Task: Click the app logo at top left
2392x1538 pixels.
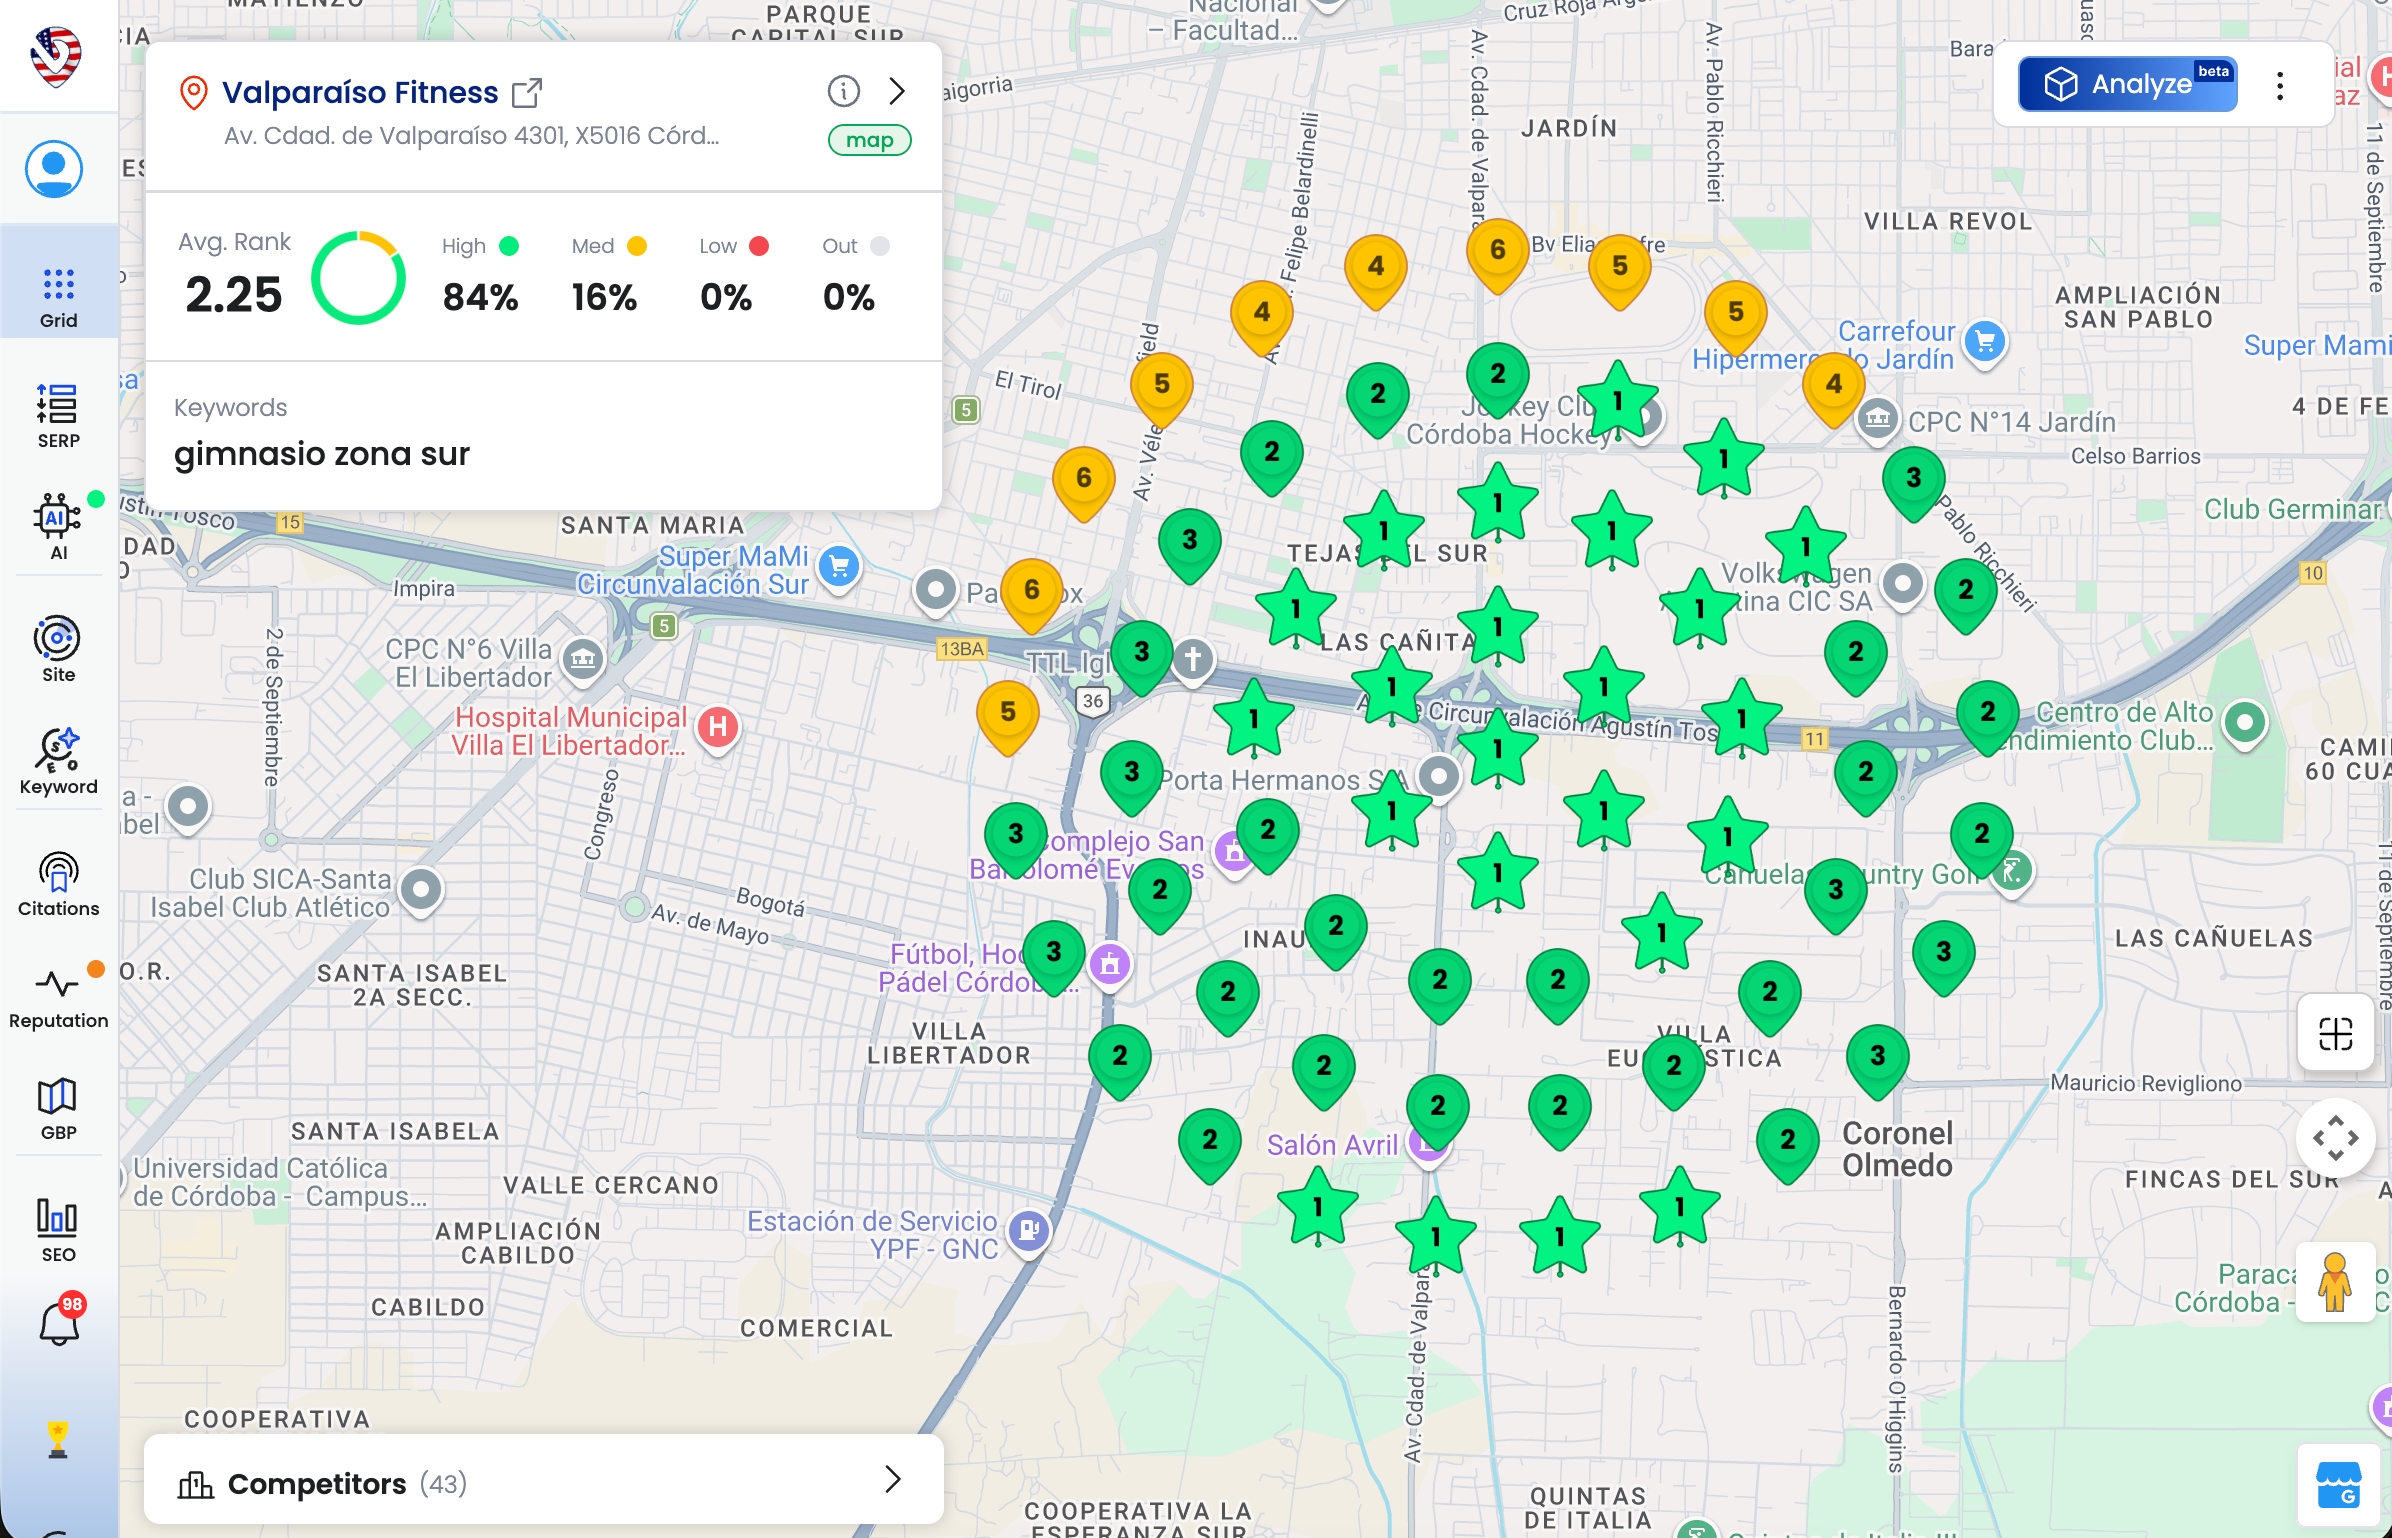Action: [56, 56]
